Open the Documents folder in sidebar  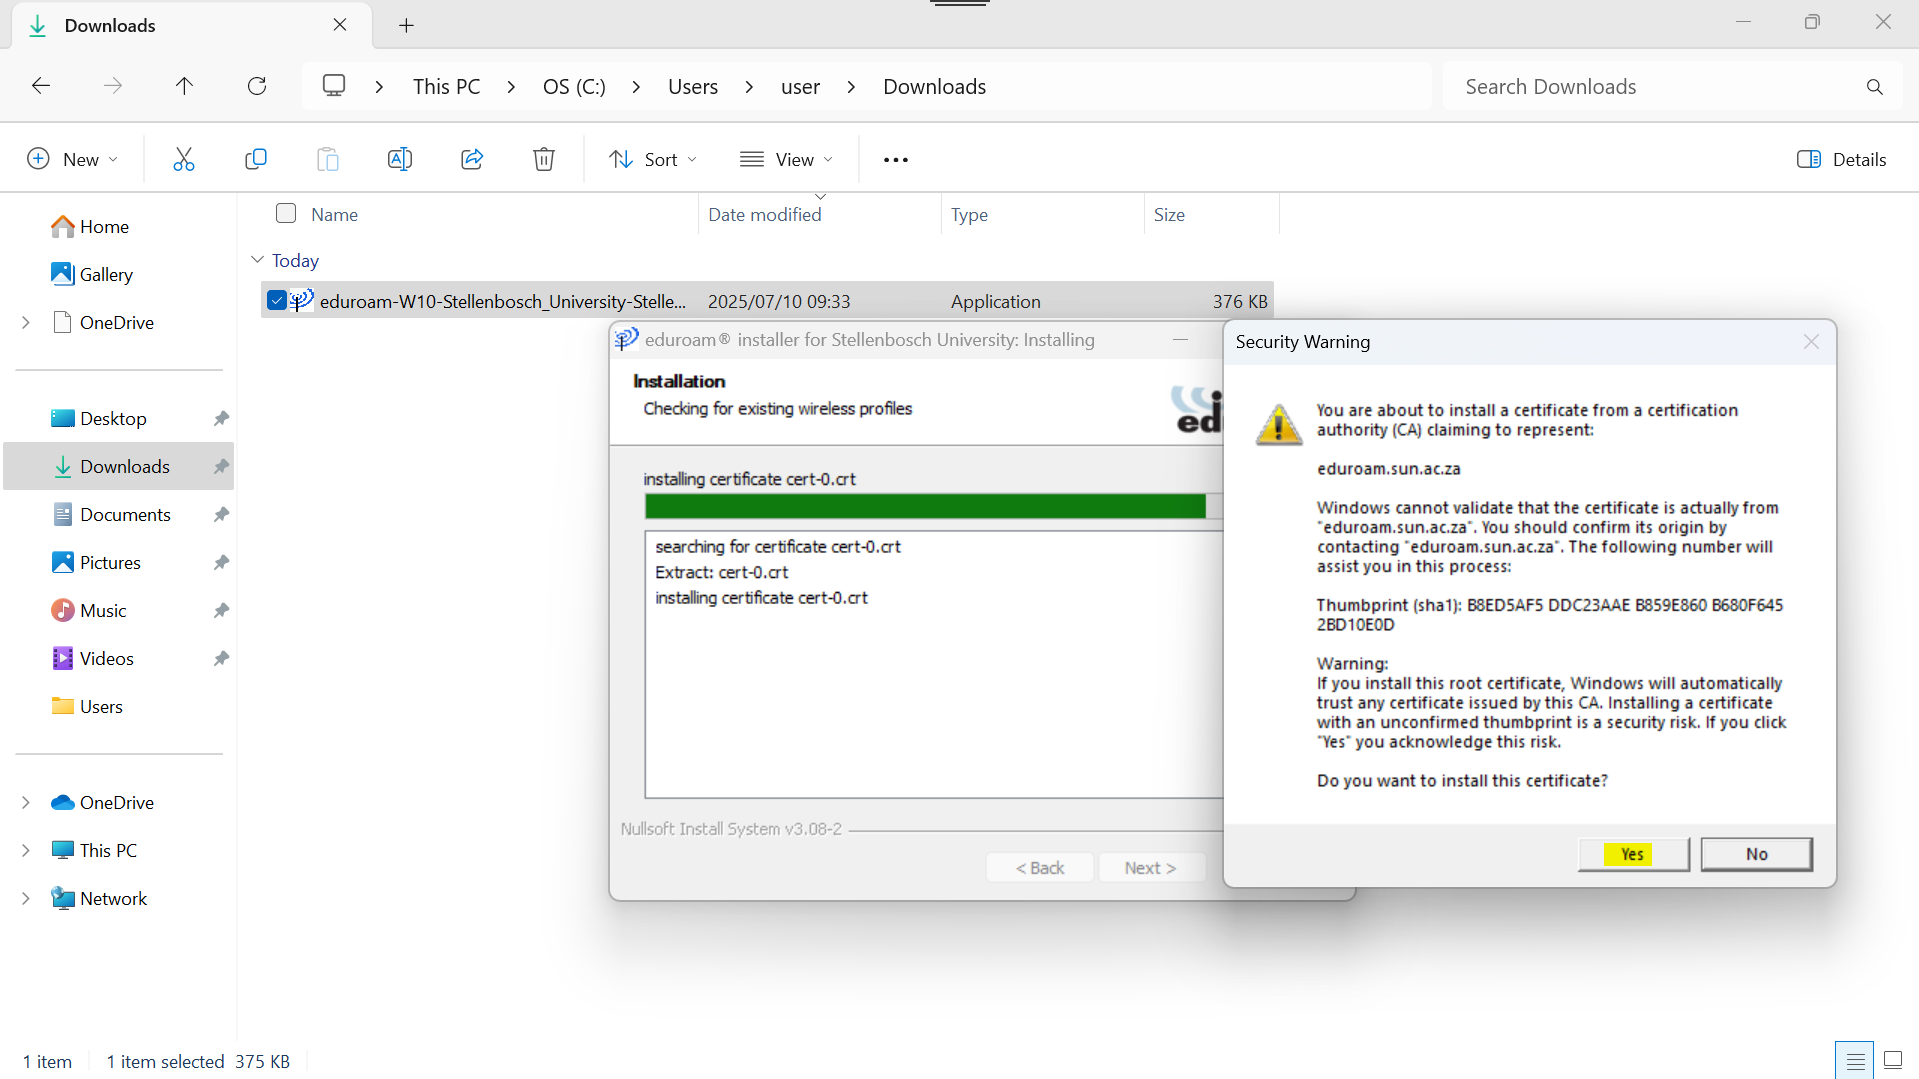125,514
